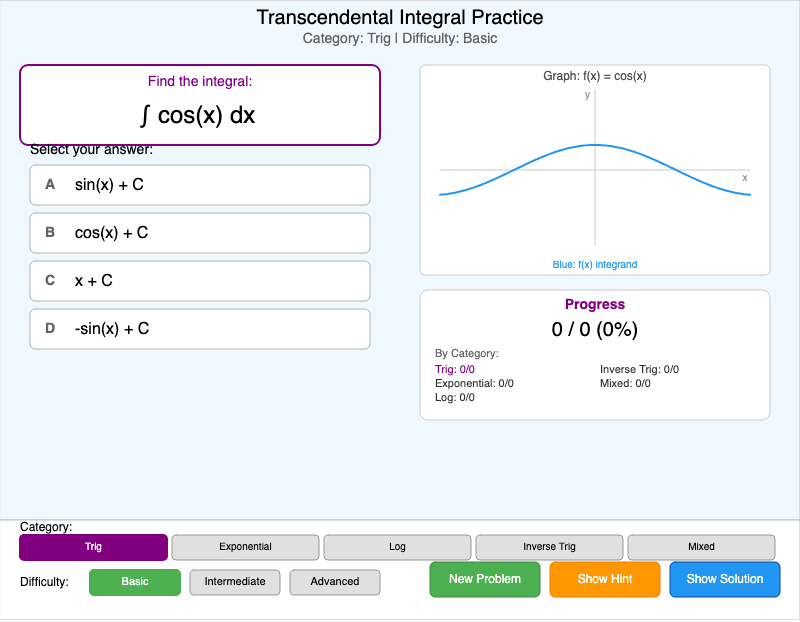Image resolution: width=800 pixels, height=622 pixels.
Task: Select the Mixed category
Action: 701,547
